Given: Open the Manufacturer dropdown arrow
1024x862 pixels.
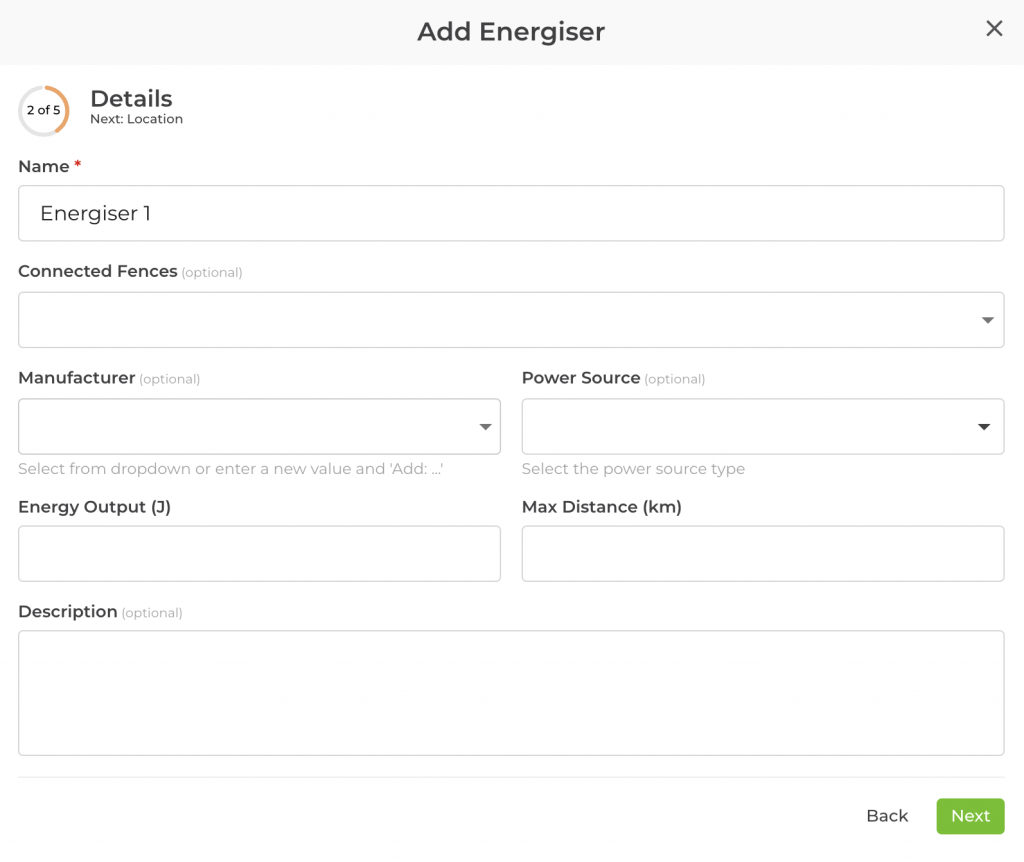Looking at the screenshot, I should [x=485, y=427].
